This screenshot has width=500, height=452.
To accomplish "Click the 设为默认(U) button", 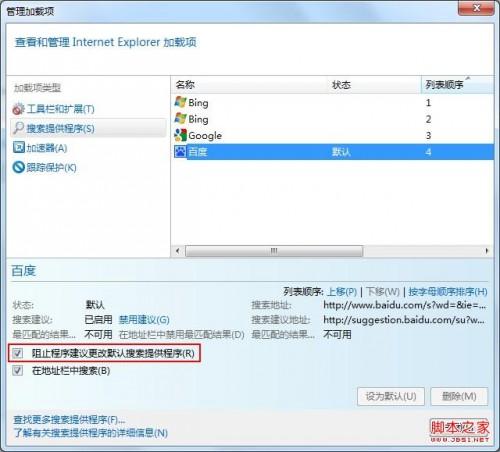I will click(391, 396).
